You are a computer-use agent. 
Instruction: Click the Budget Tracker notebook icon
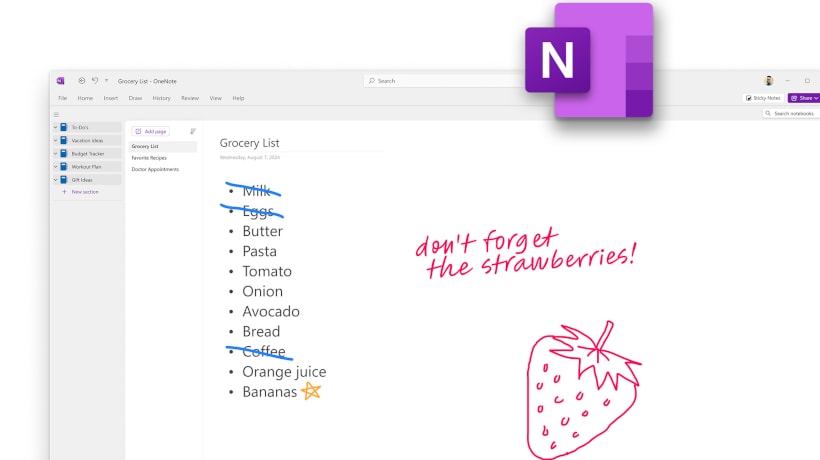pyautogui.click(x=64, y=153)
